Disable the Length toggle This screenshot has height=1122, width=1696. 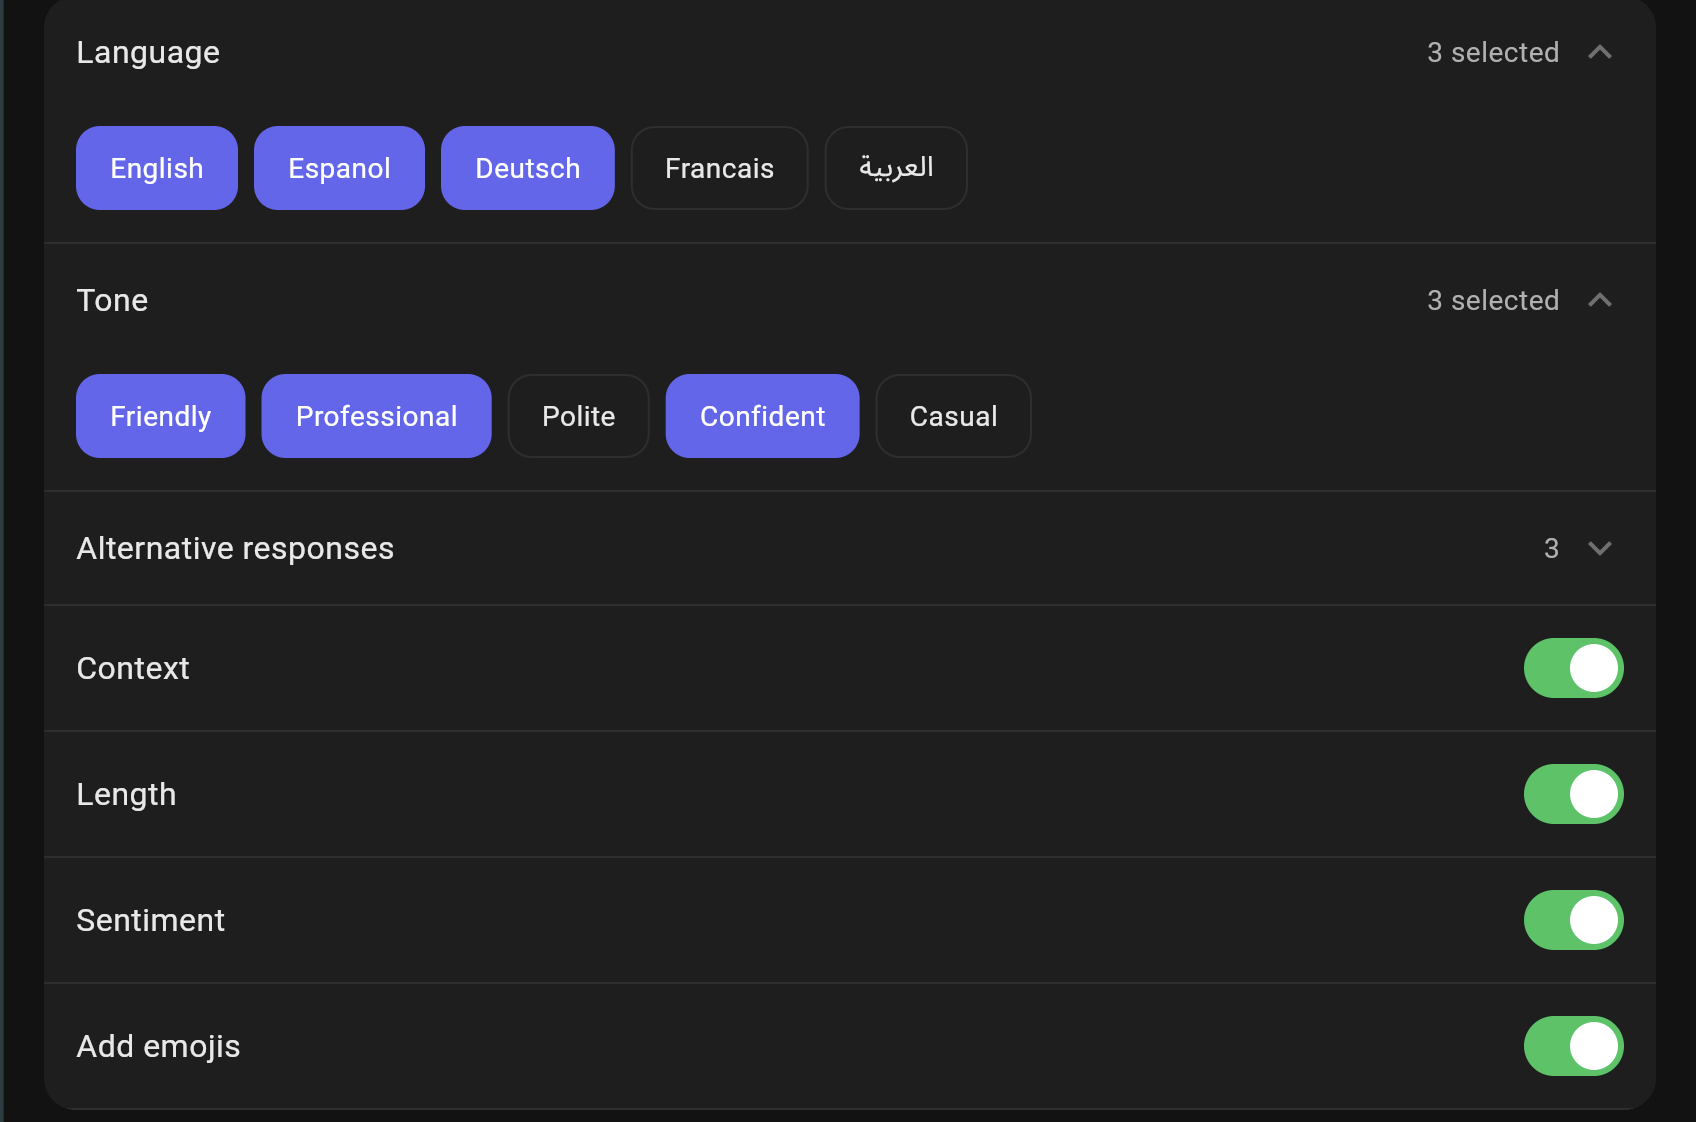tap(1573, 794)
